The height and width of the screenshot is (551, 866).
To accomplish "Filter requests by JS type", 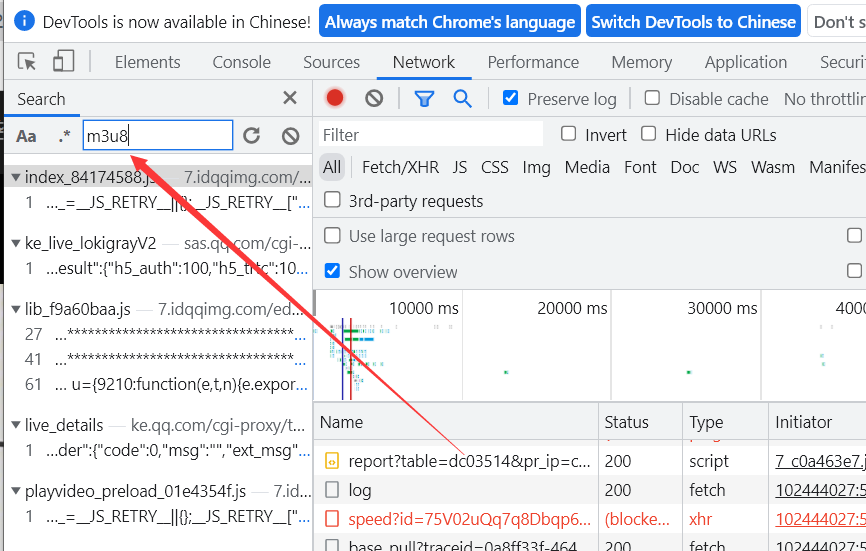I will [x=460, y=167].
